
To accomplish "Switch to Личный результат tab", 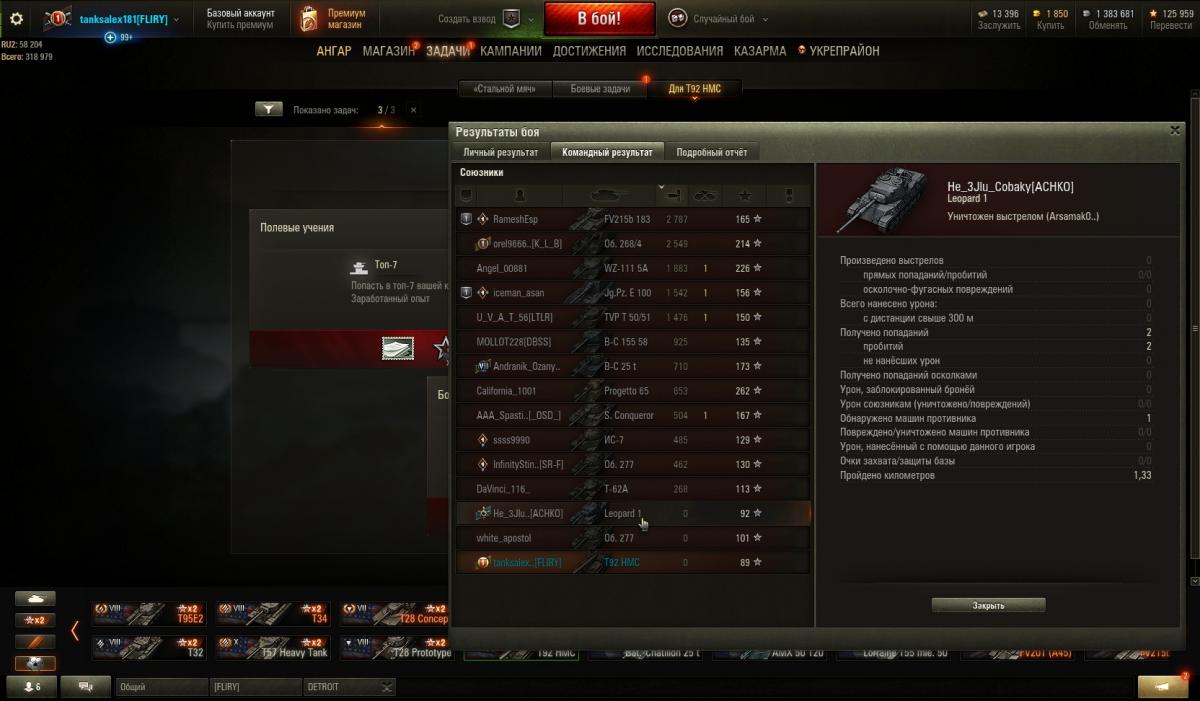I will (x=500, y=152).
